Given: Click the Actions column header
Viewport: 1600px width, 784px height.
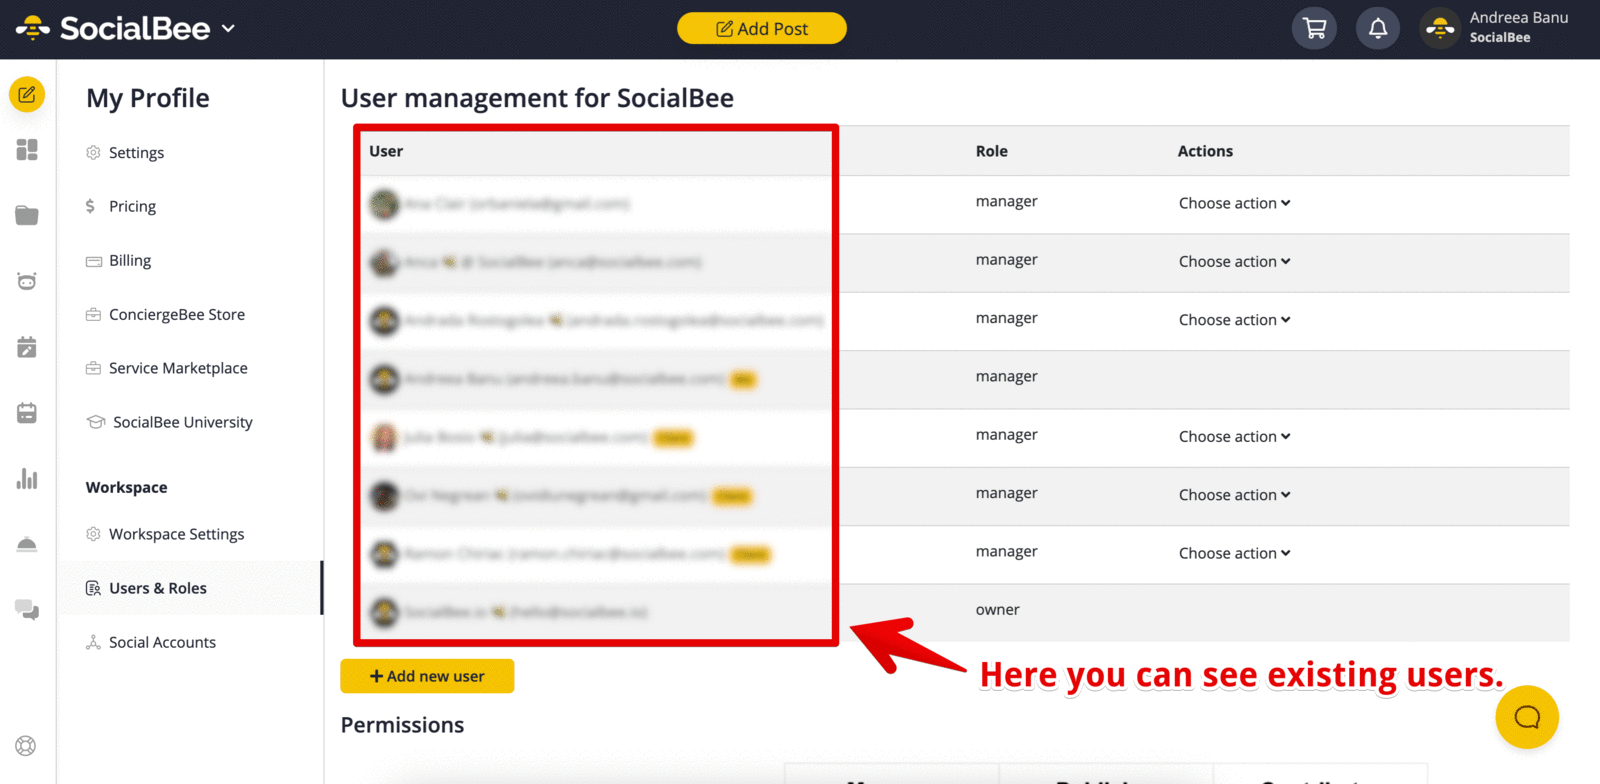Looking at the screenshot, I should 1205,151.
